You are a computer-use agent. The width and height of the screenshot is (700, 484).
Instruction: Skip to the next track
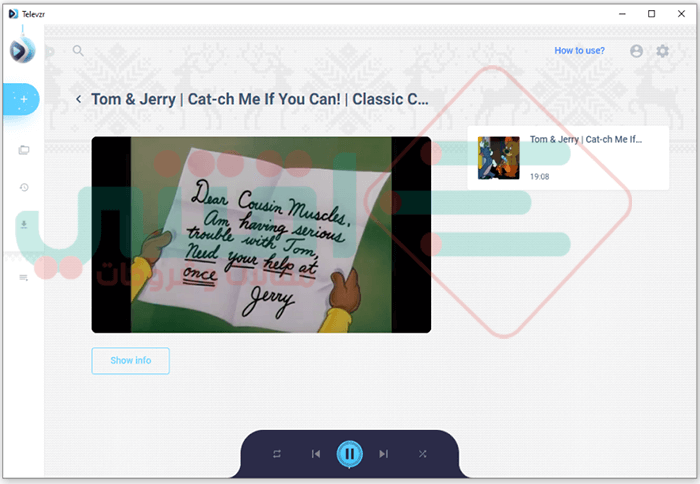(x=383, y=454)
